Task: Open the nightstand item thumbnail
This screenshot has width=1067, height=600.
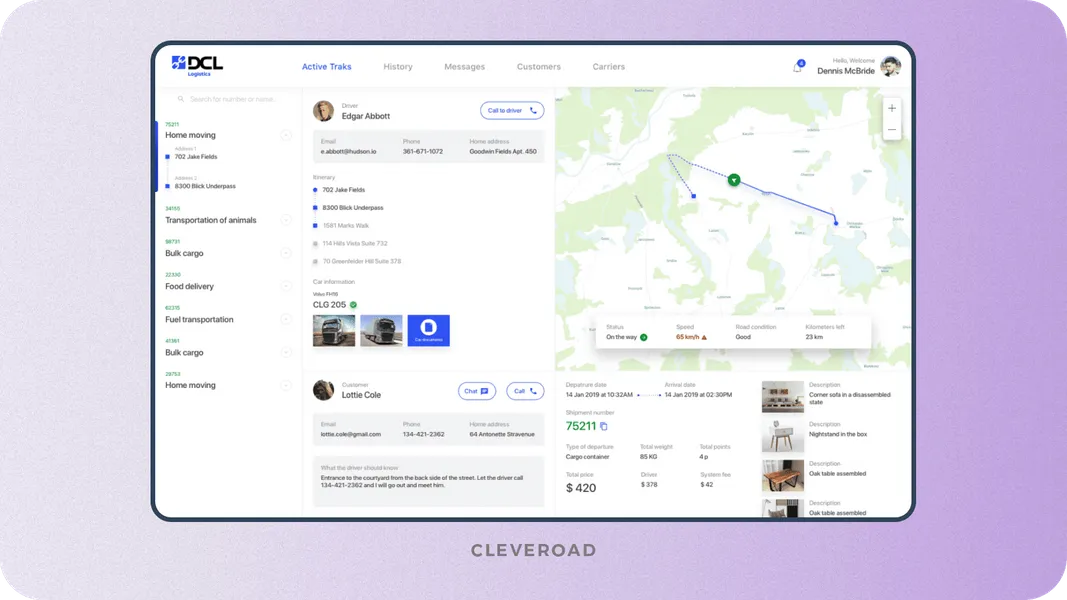Action: (783, 436)
